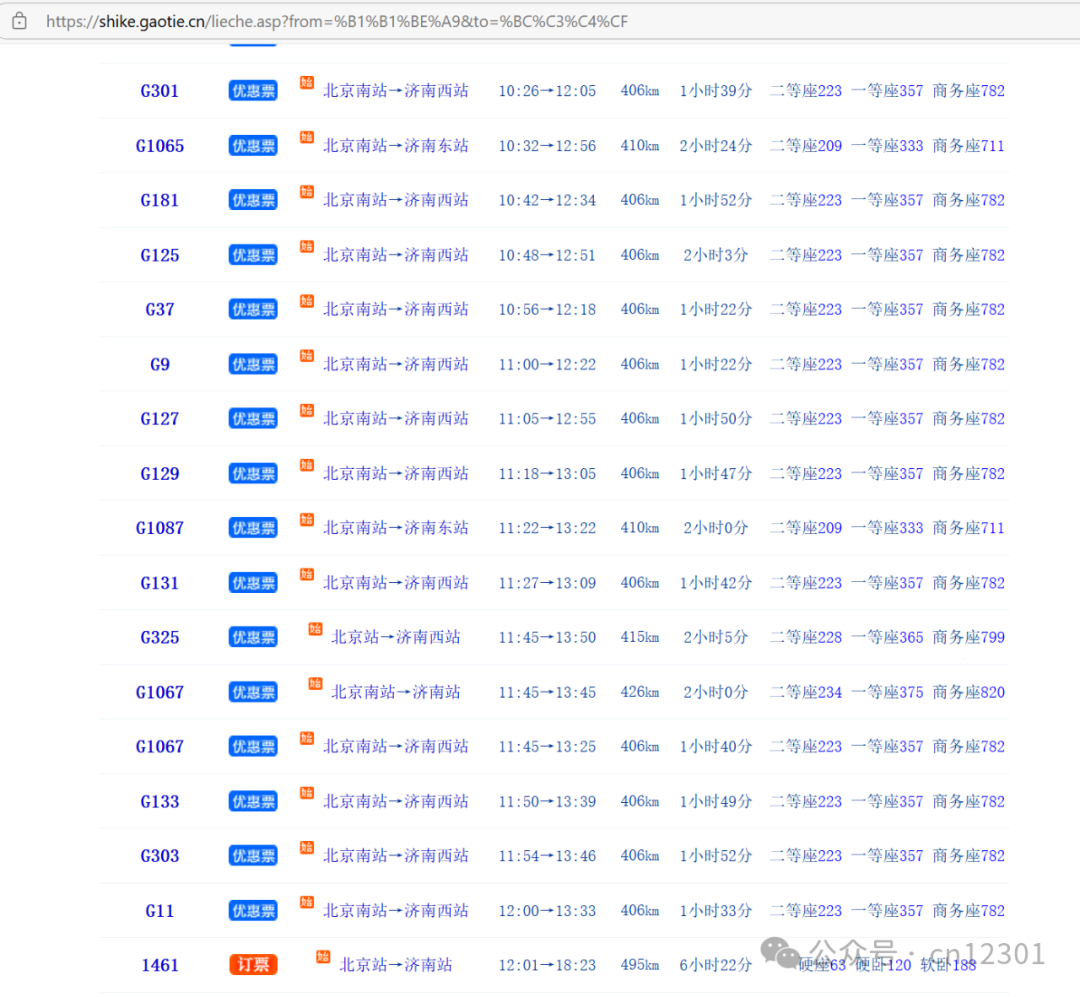
Task: Click origin-station 始 icon on G37 row
Action: pyautogui.click(x=307, y=301)
